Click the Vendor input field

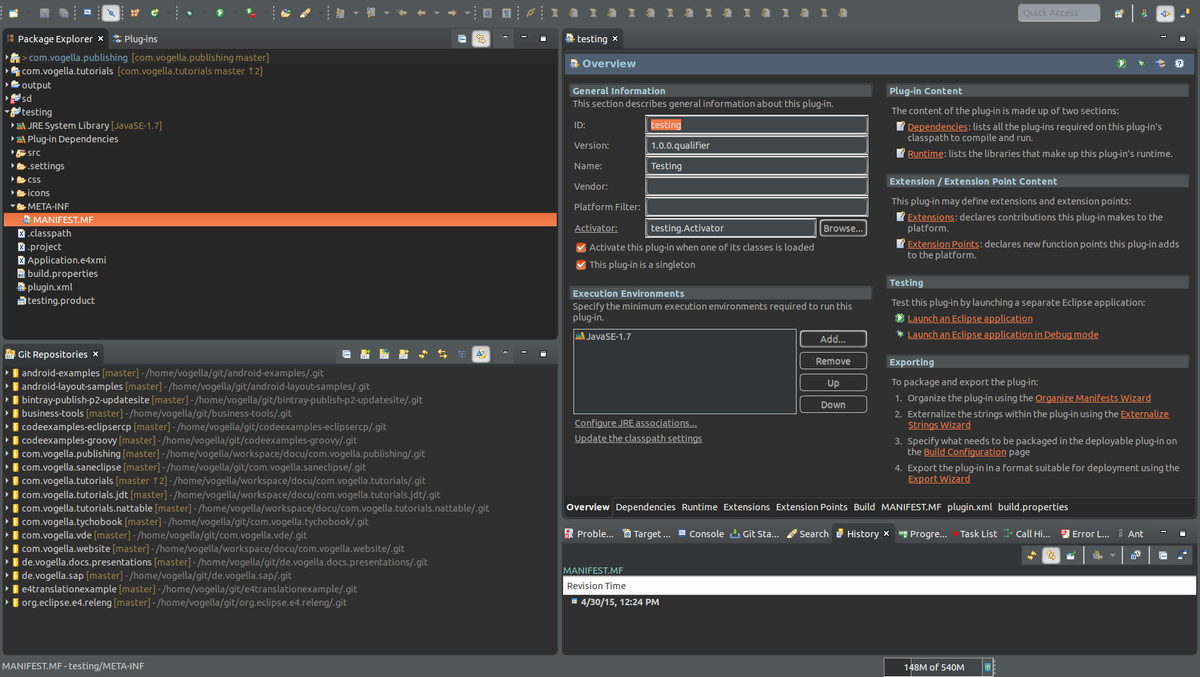pyautogui.click(x=756, y=186)
